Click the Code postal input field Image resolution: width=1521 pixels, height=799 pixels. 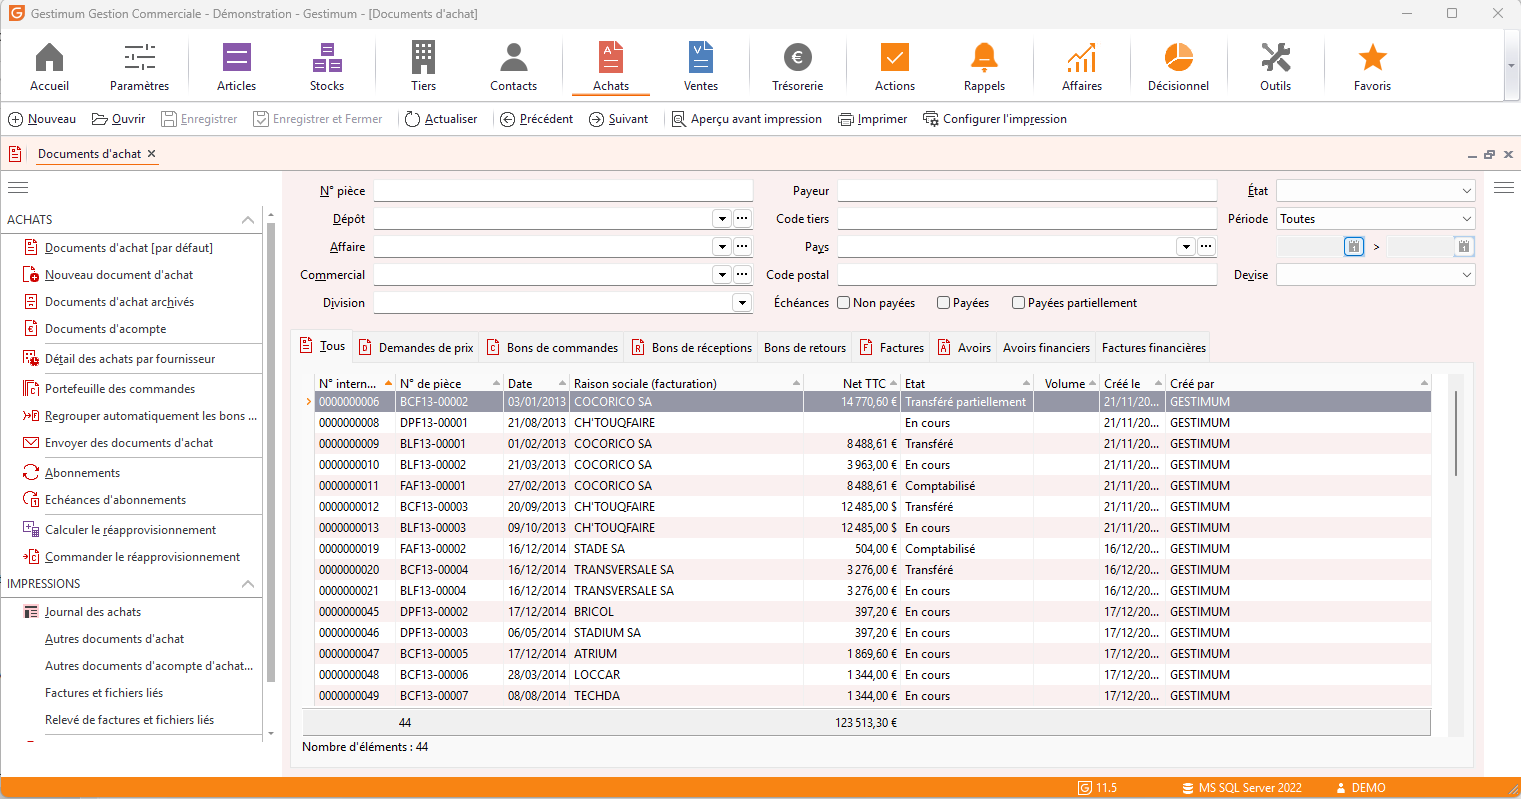tap(1027, 275)
